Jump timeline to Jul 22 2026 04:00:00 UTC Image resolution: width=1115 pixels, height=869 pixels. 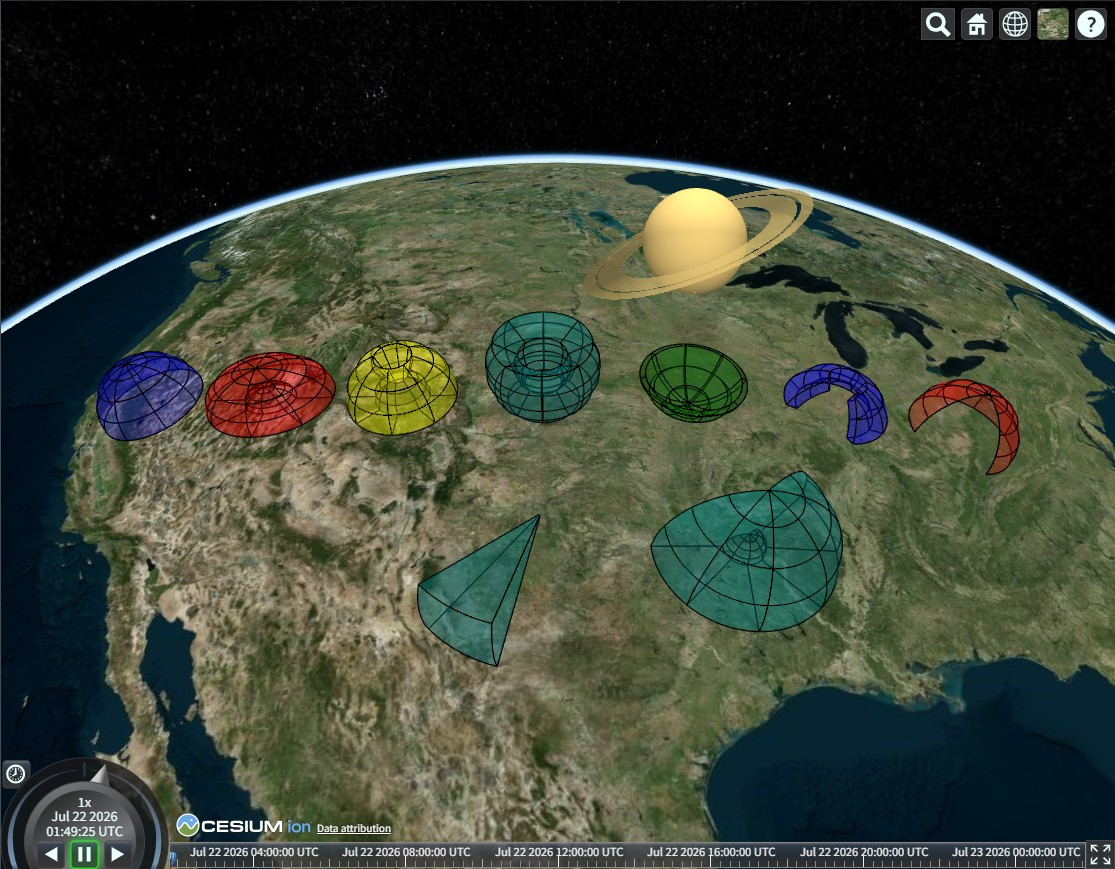pos(254,851)
